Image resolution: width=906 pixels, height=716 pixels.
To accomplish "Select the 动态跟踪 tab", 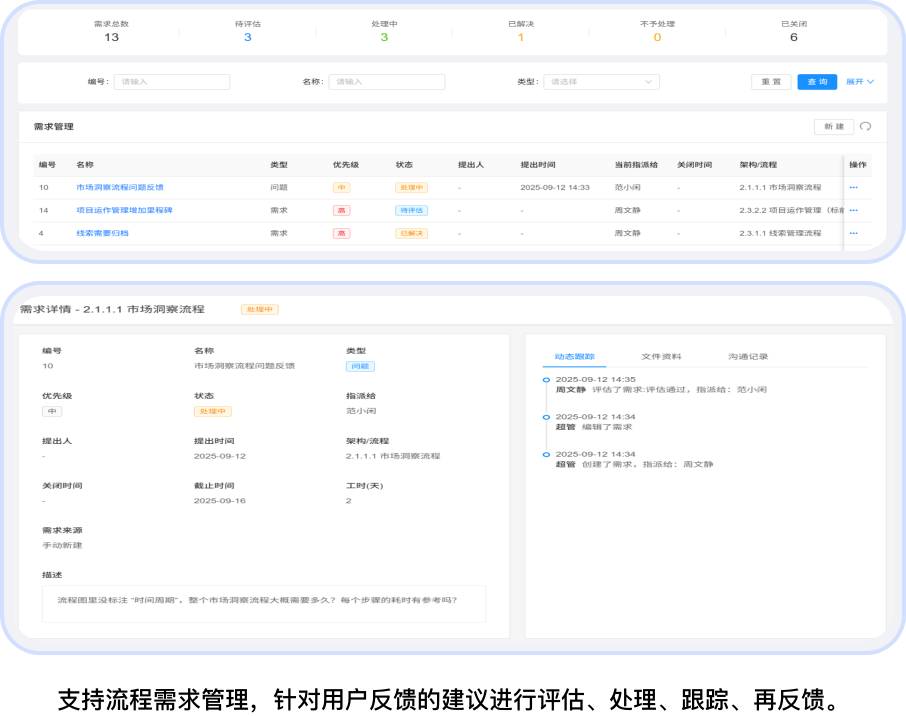I will pos(575,356).
